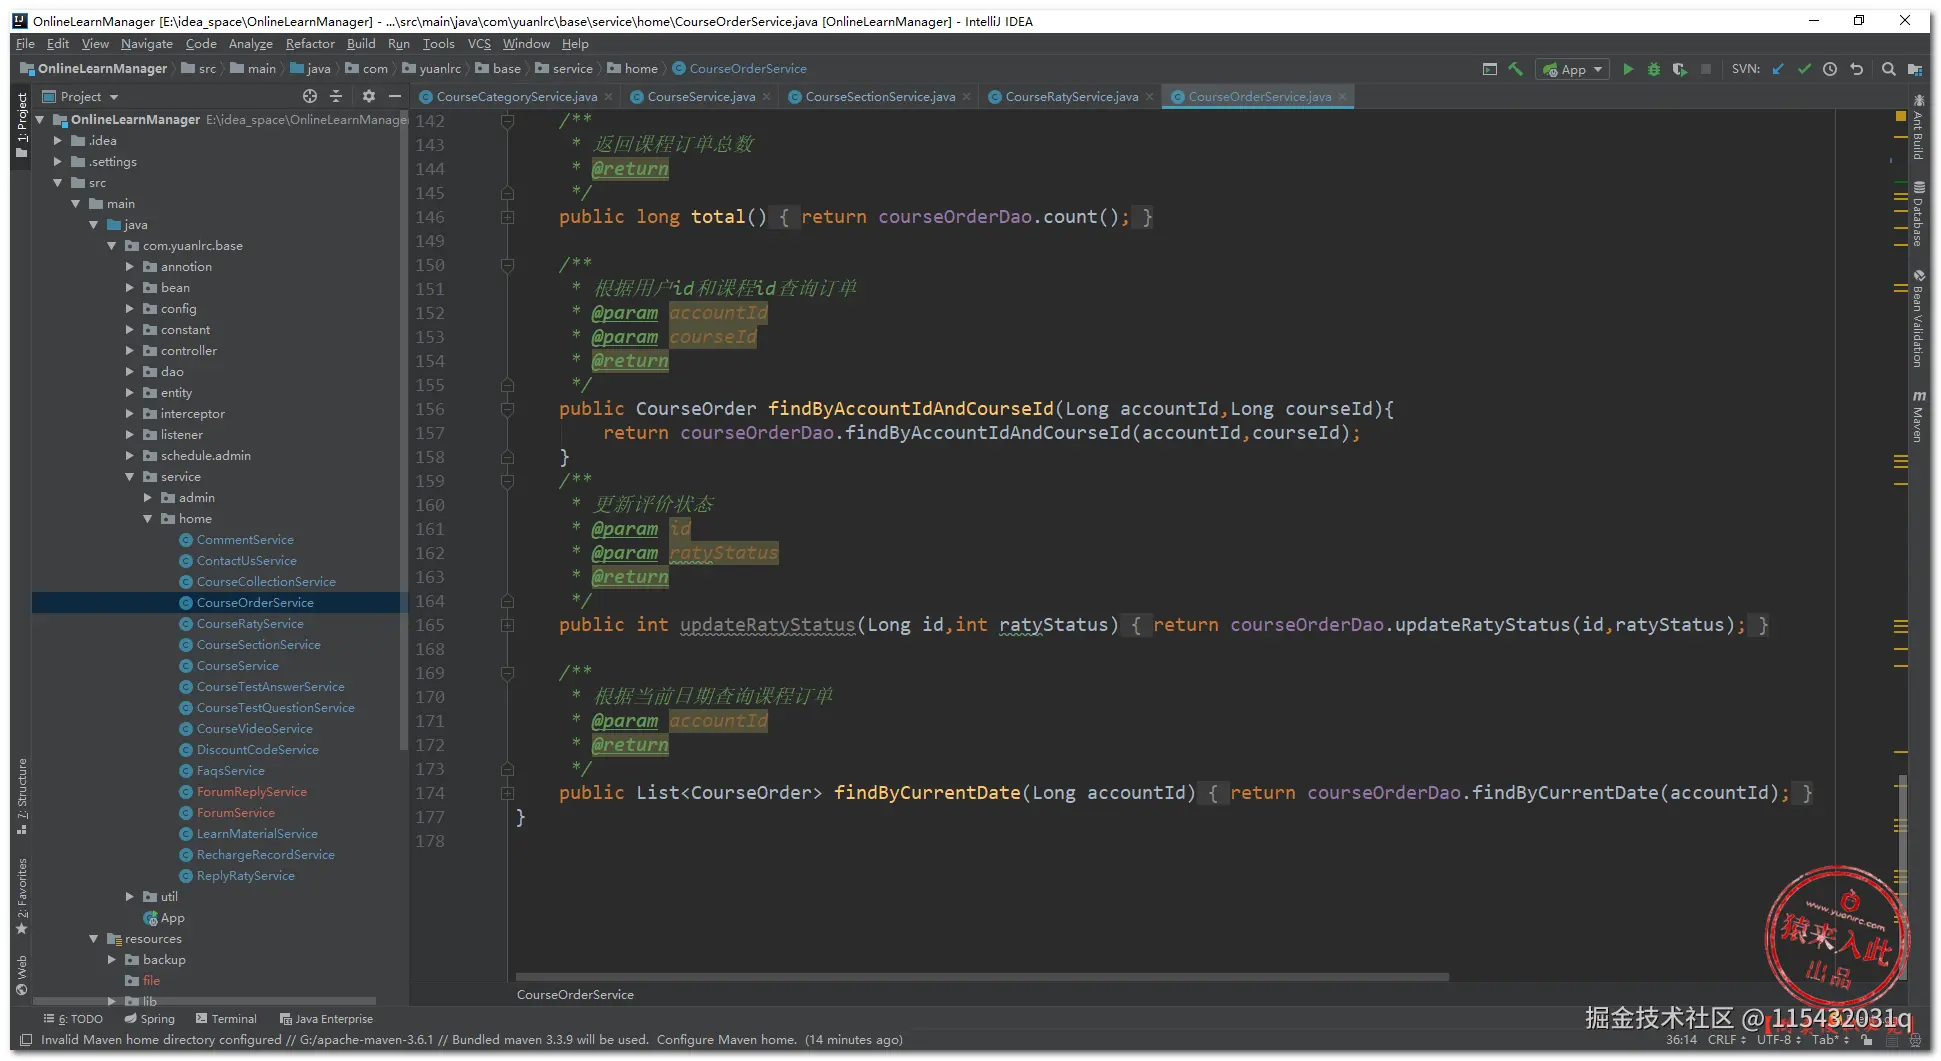Toggle code folding at line 165 in gutter
The image size is (1941, 1061).
[508, 625]
